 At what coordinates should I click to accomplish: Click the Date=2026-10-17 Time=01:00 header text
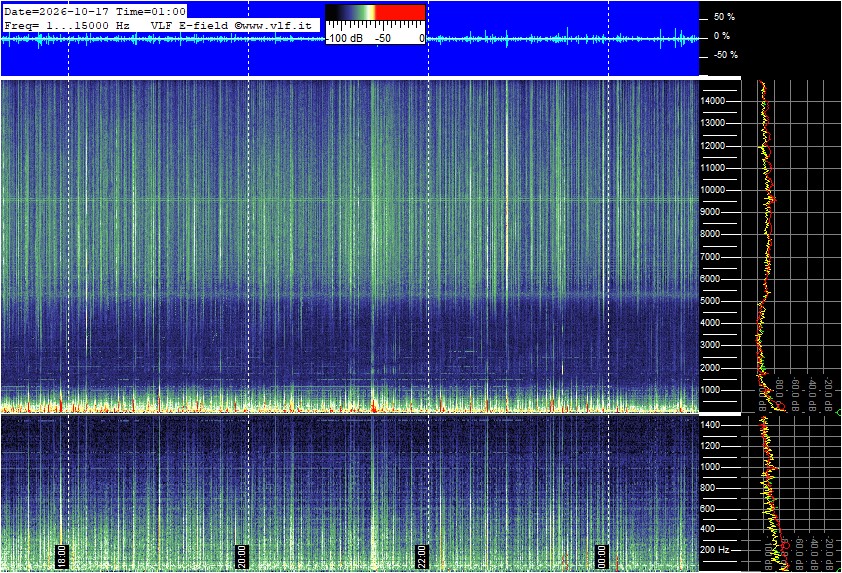coord(95,11)
